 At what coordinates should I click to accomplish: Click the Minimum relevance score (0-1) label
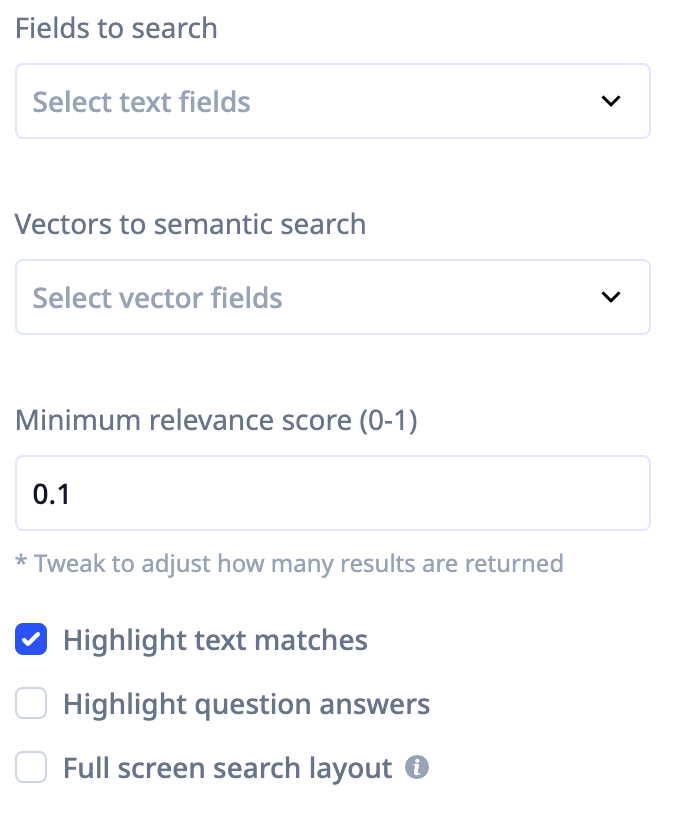click(x=216, y=420)
